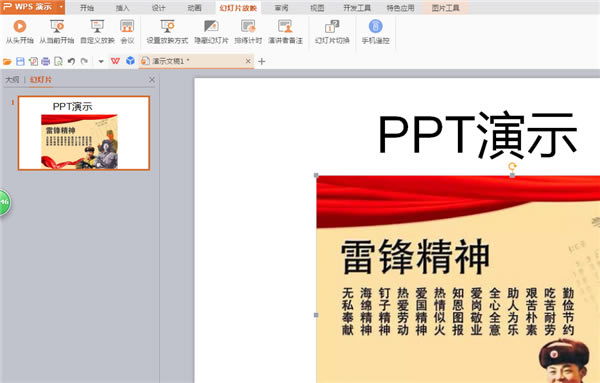Open the 特色应用 ribbon tab

400,8
